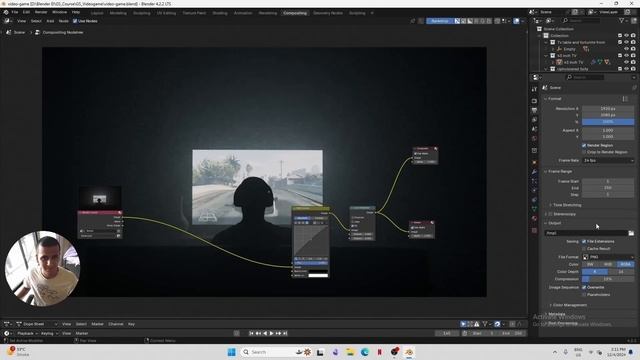Click render camera icon on Collection row
Image resolution: width=640 pixels, height=360 pixels.
point(633,36)
